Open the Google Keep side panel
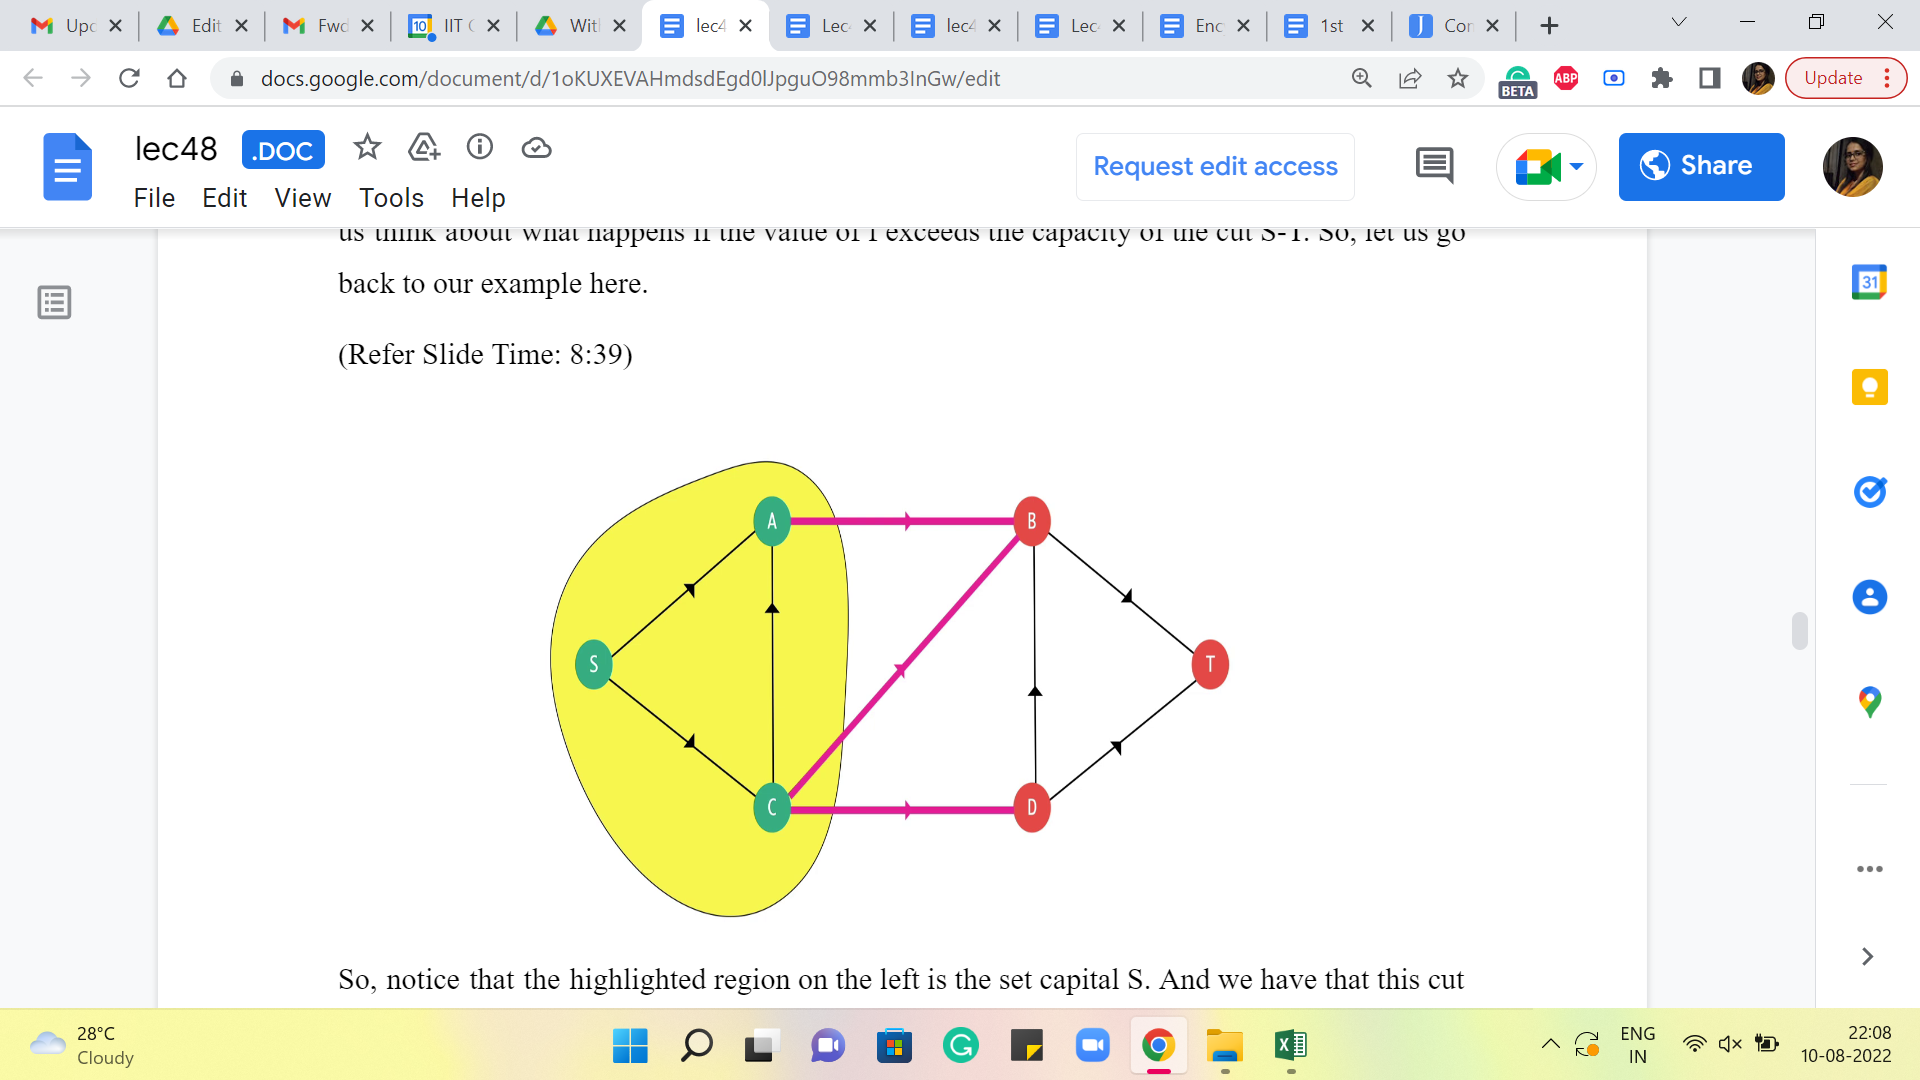This screenshot has height=1080, width=1920. pos(1869,387)
